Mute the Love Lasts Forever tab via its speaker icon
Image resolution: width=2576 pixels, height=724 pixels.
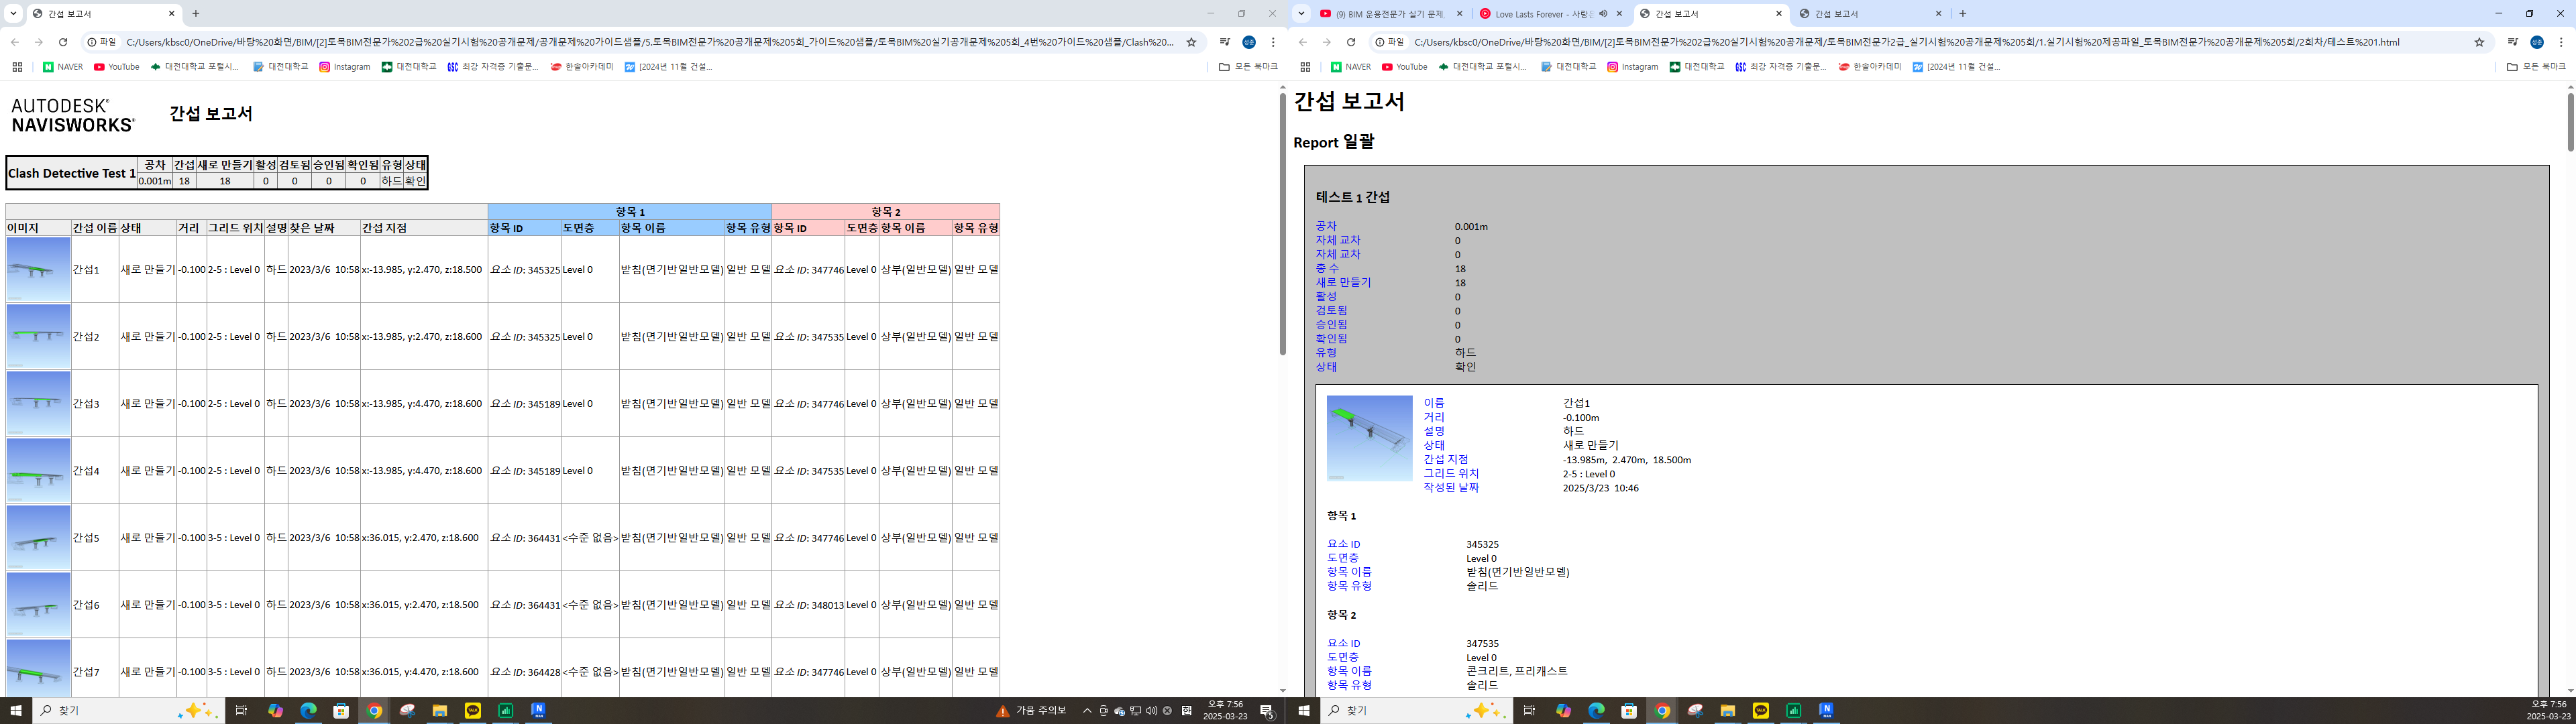[1603, 14]
